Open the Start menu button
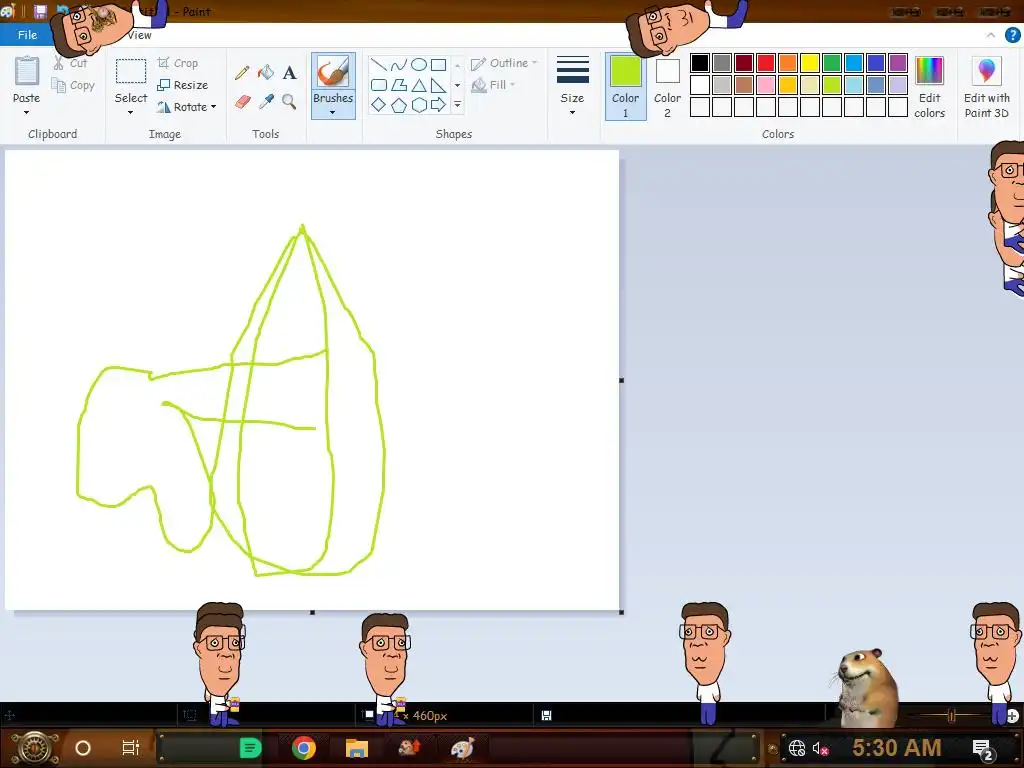 point(34,748)
